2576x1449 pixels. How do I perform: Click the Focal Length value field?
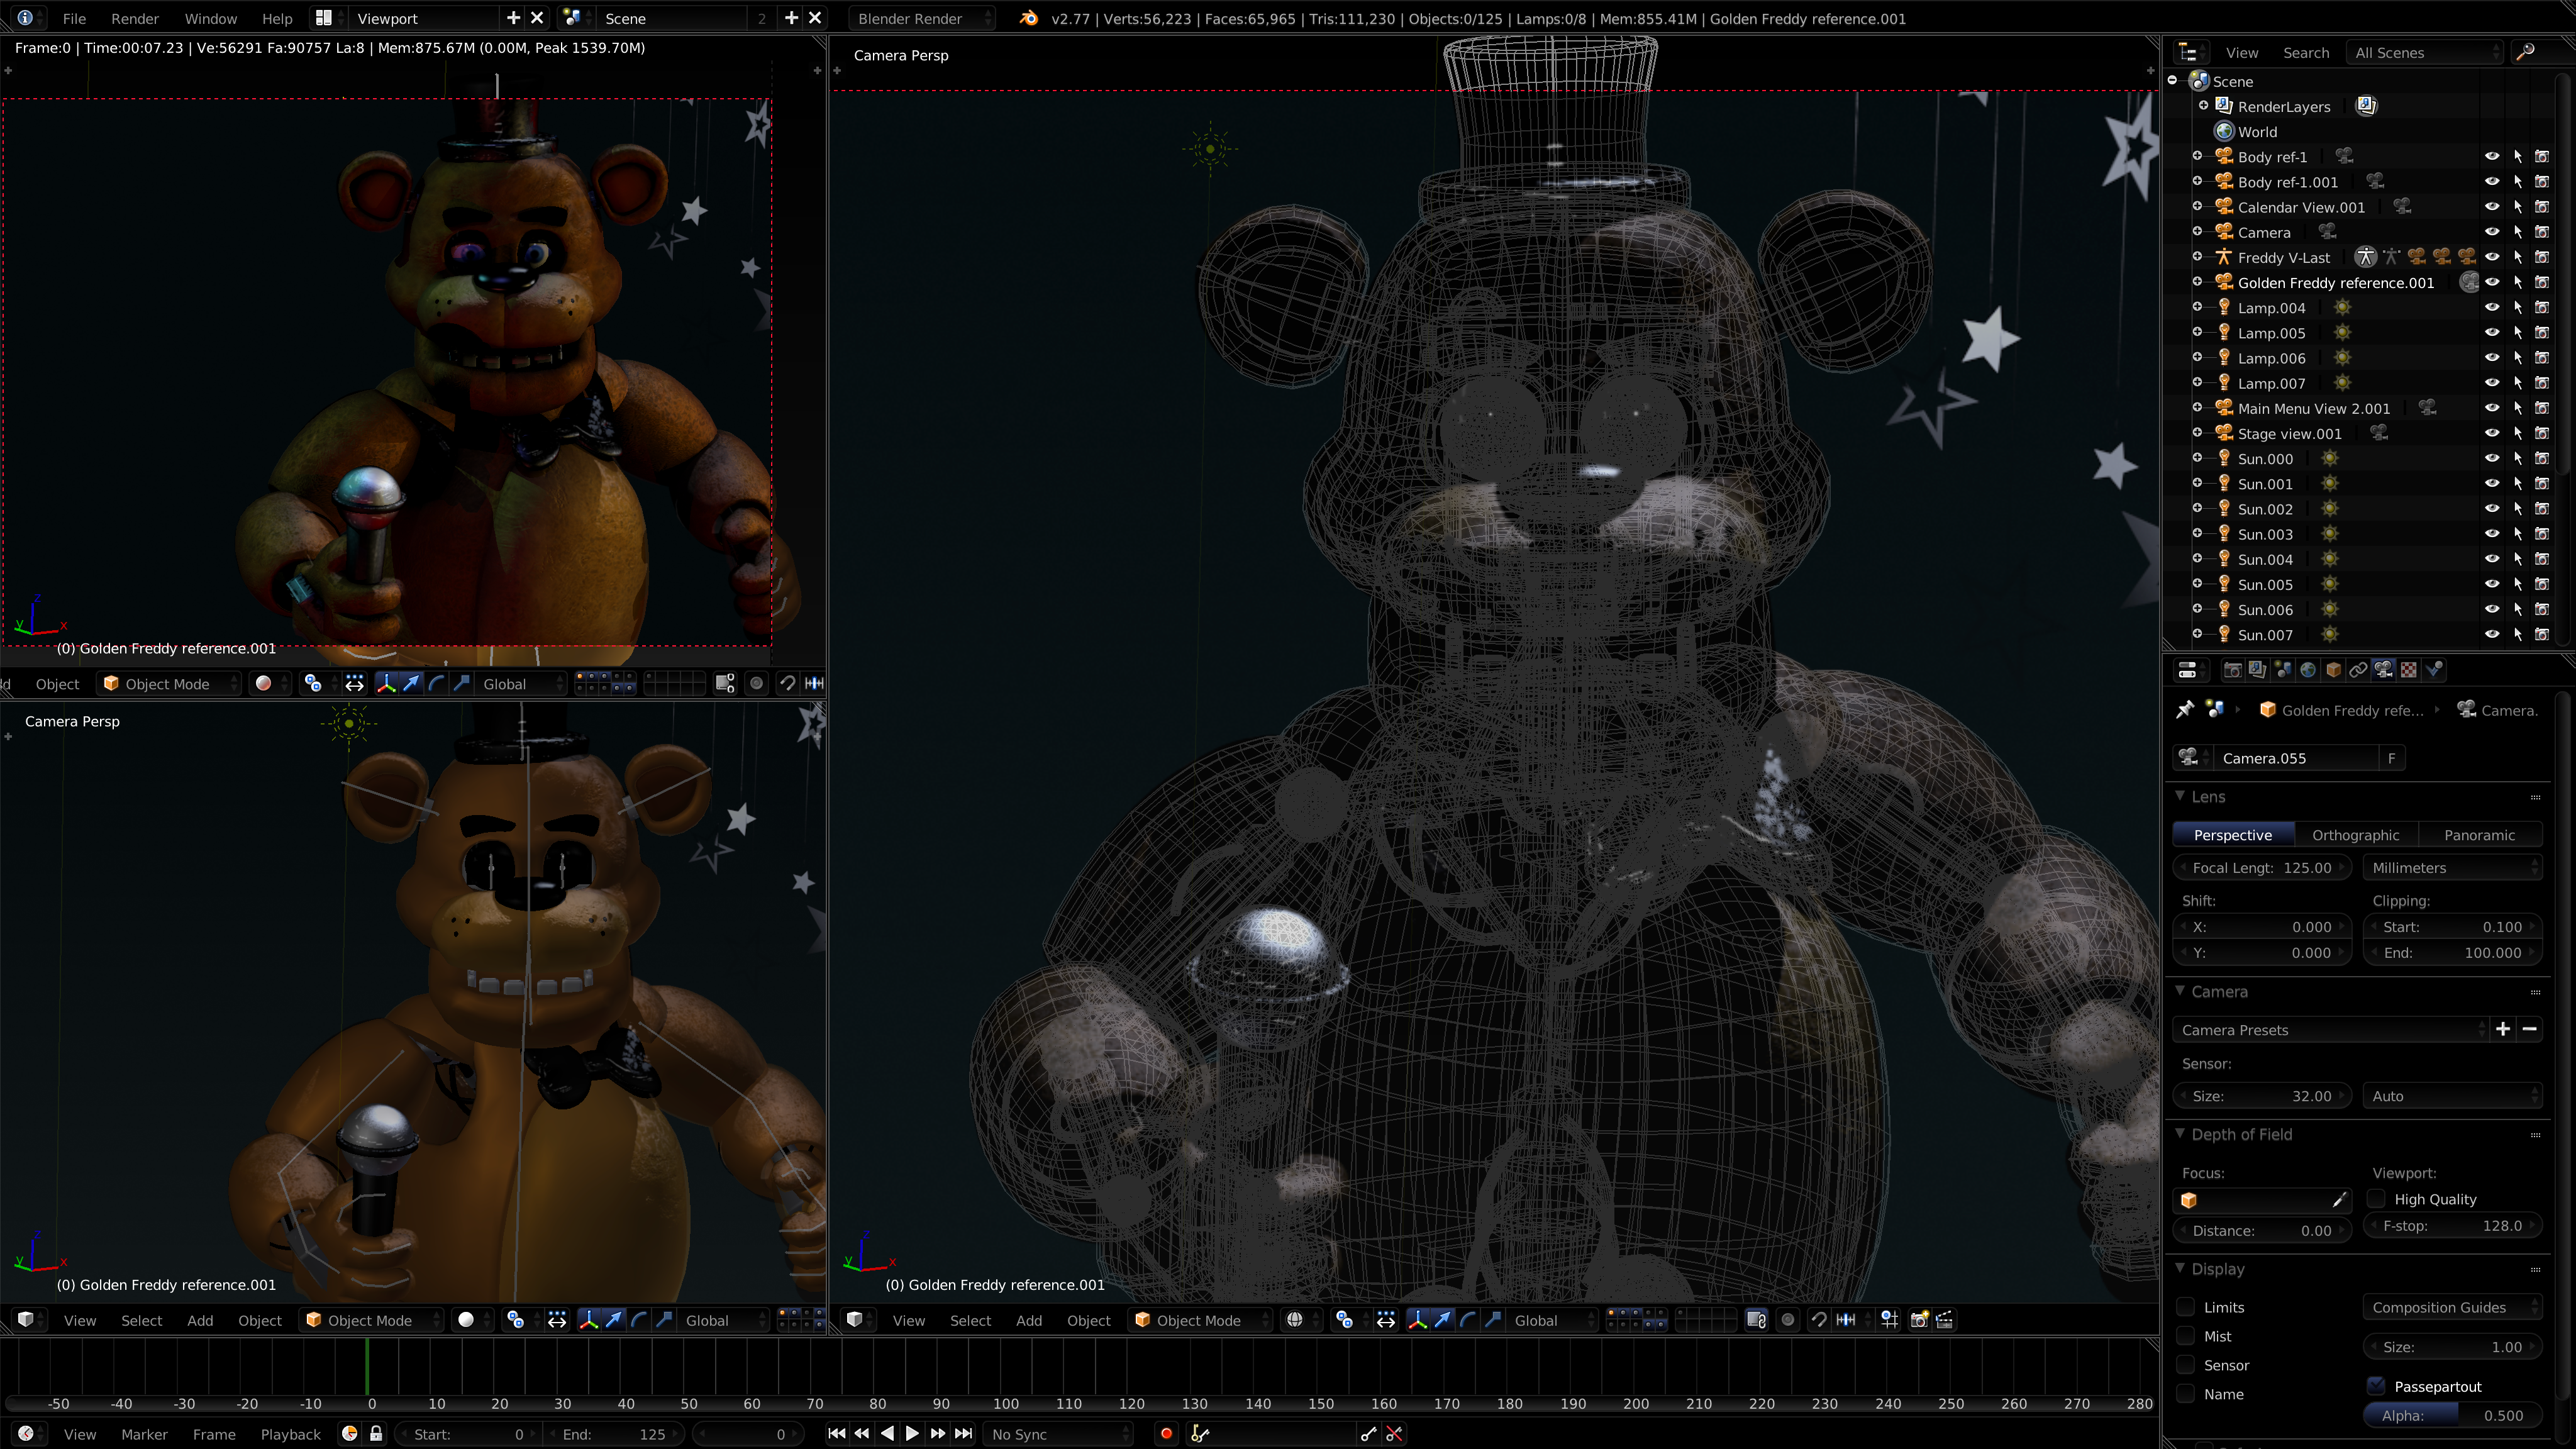(2262, 868)
